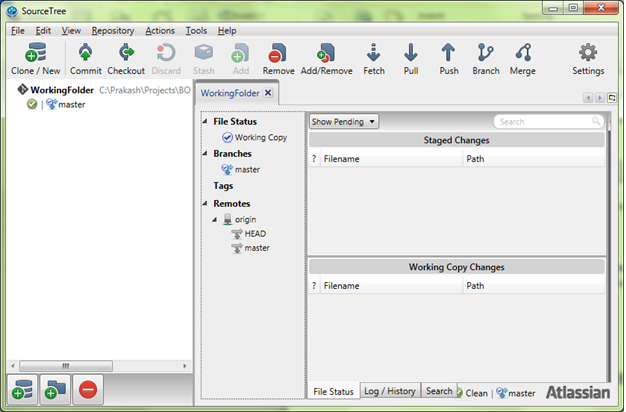
Task: Sort Working Copy Changes by Filename column
Action: pyautogui.click(x=391, y=286)
